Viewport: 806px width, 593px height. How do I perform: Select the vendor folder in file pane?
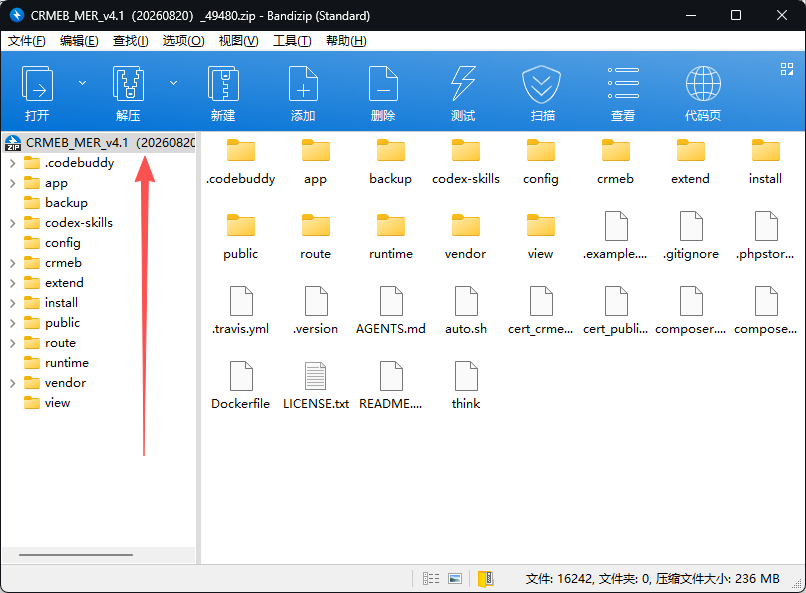(465, 237)
